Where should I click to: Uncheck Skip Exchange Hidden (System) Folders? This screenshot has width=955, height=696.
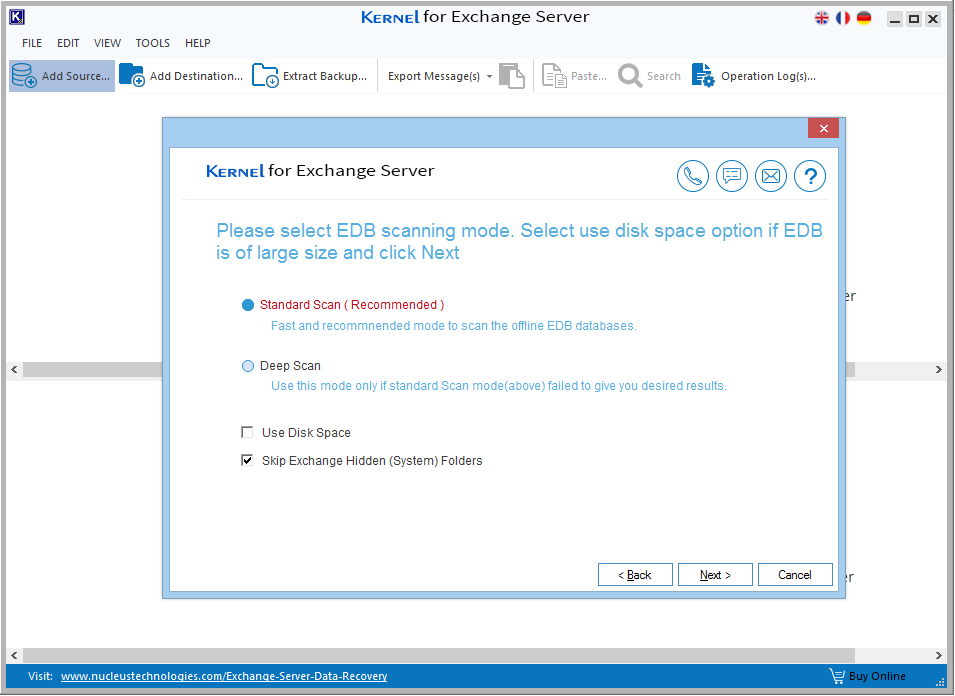(x=247, y=460)
